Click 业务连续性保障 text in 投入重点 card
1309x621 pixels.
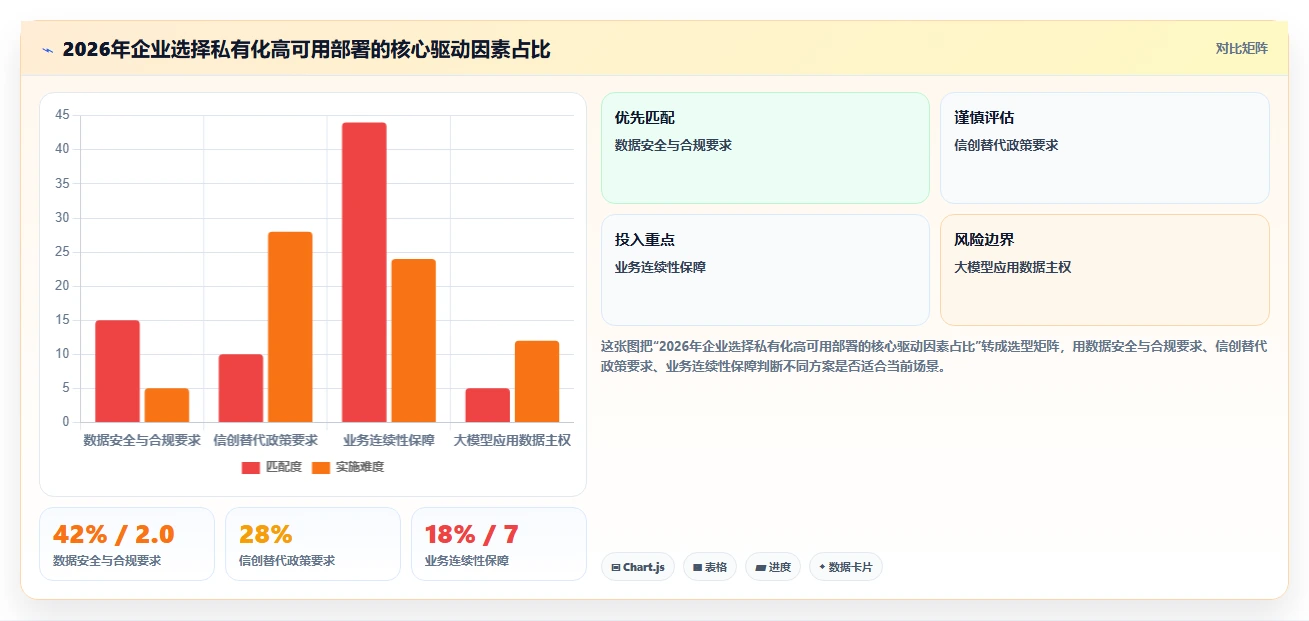[660, 267]
